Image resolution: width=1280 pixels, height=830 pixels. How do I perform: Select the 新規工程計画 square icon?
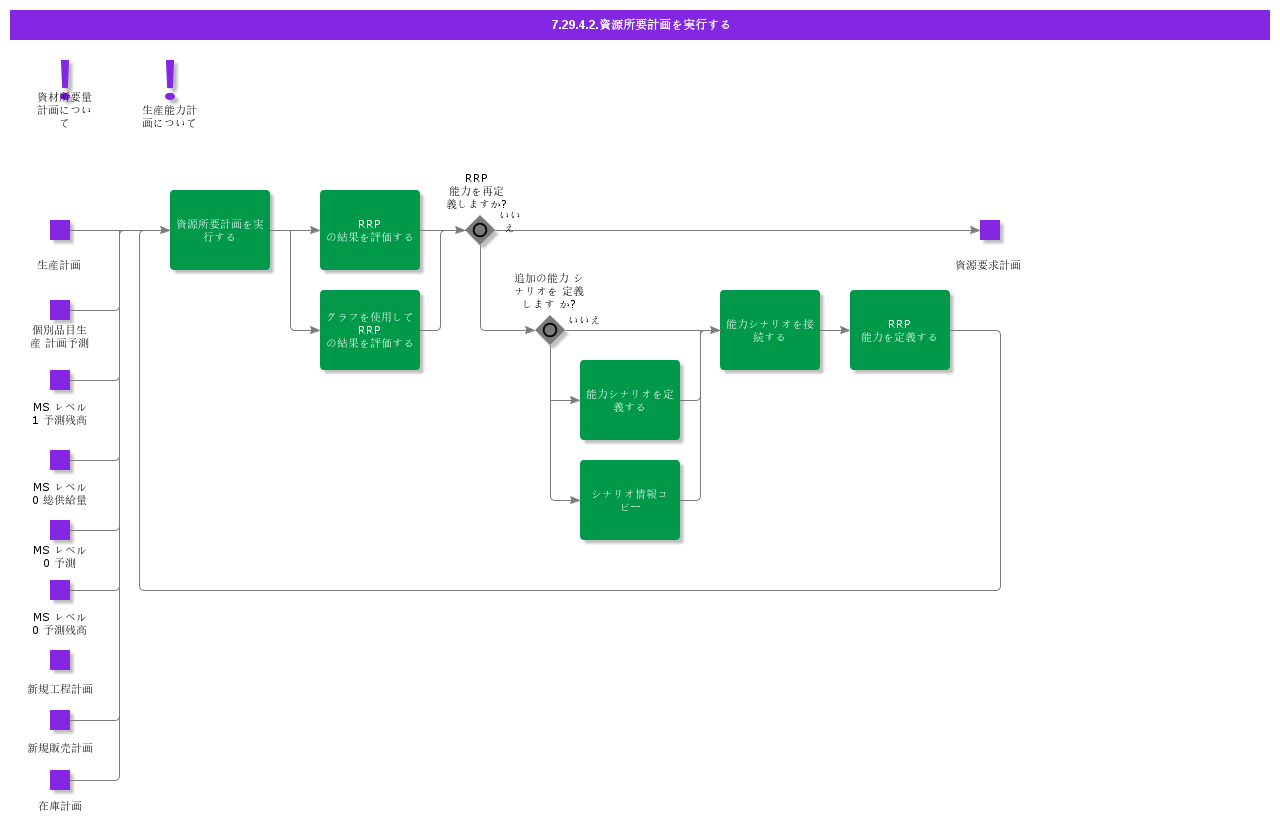(60, 660)
